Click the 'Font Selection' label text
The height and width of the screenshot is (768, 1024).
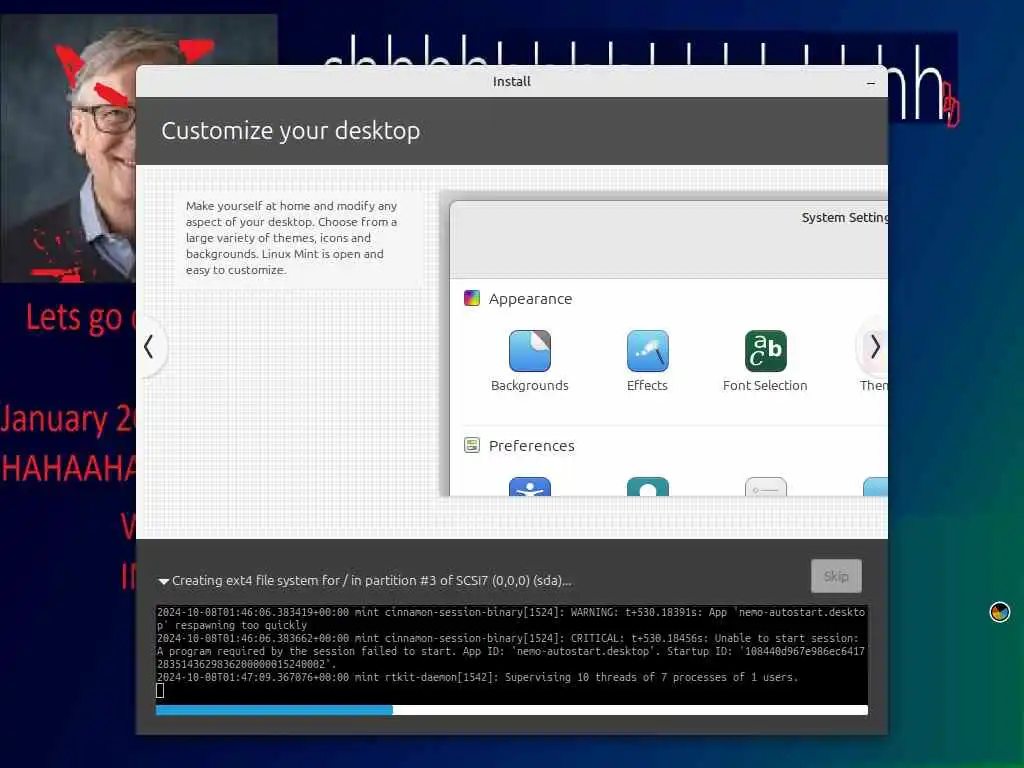tap(765, 385)
